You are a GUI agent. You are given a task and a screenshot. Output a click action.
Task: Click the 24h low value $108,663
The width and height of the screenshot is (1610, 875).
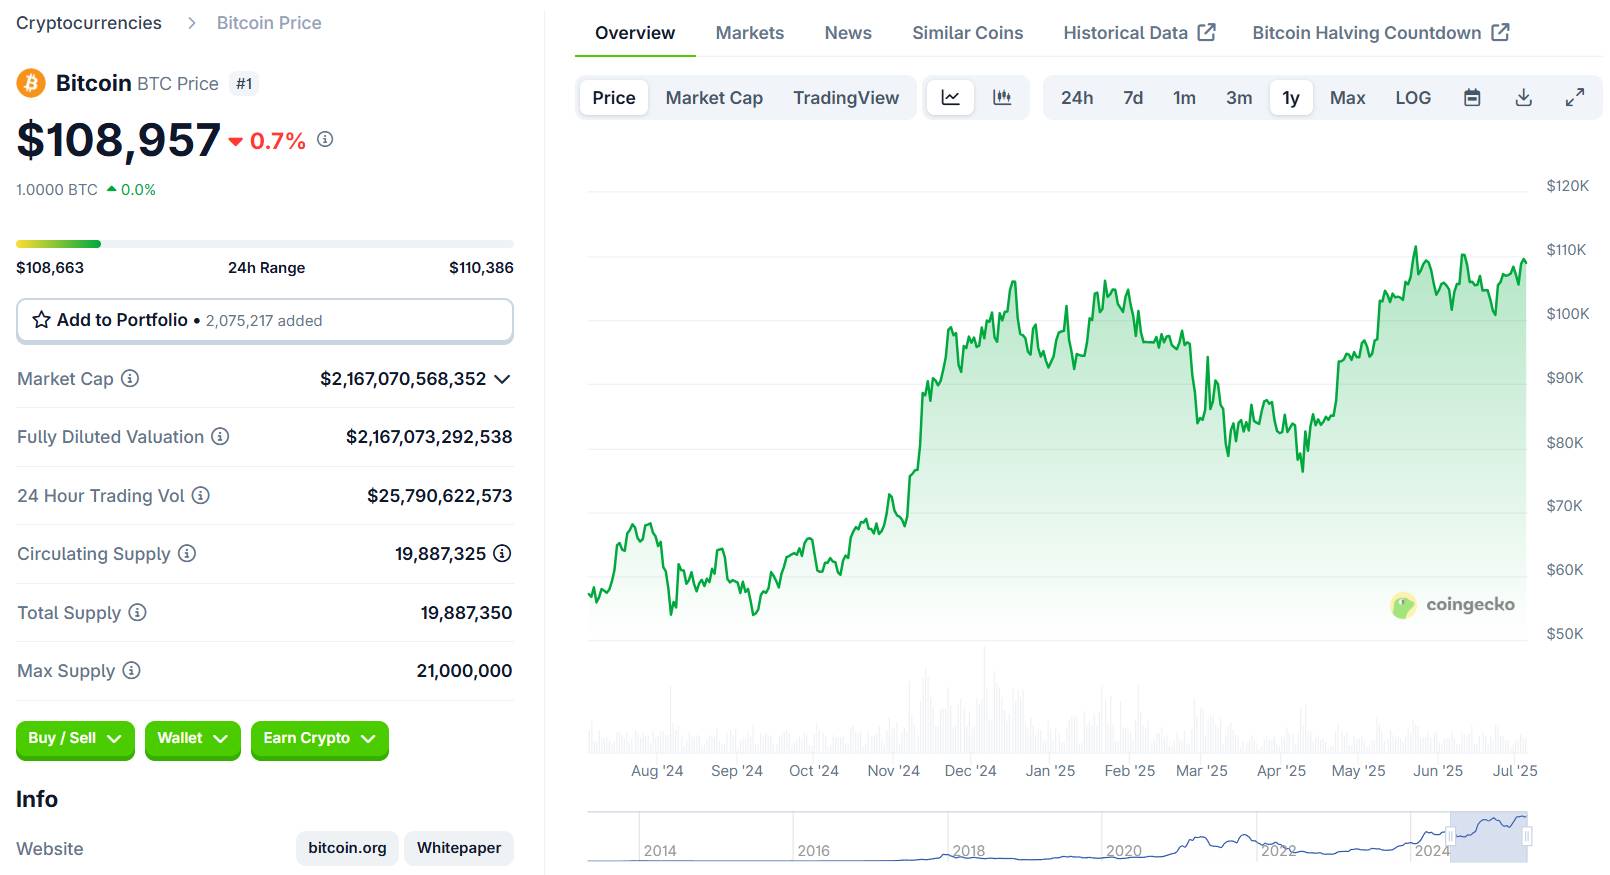pyautogui.click(x=50, y=268)
